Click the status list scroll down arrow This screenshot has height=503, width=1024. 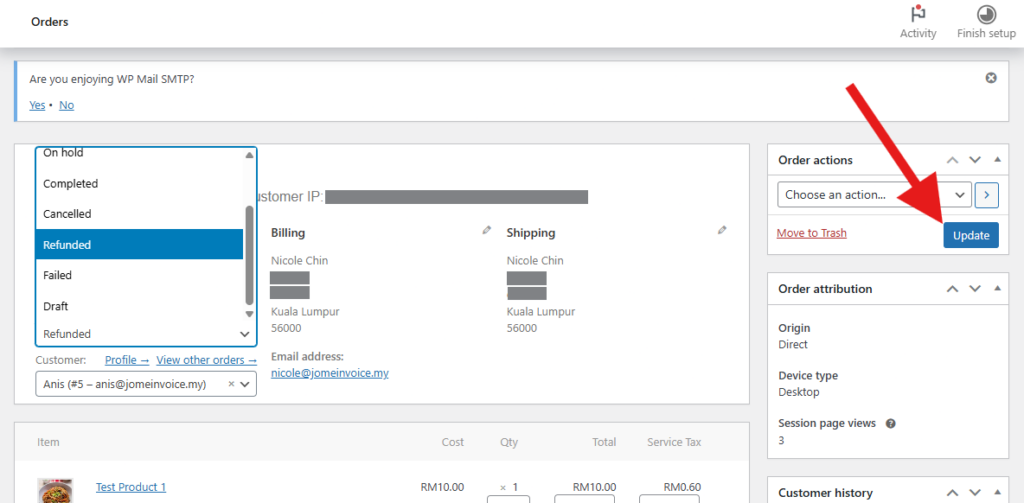pos(249,314)
